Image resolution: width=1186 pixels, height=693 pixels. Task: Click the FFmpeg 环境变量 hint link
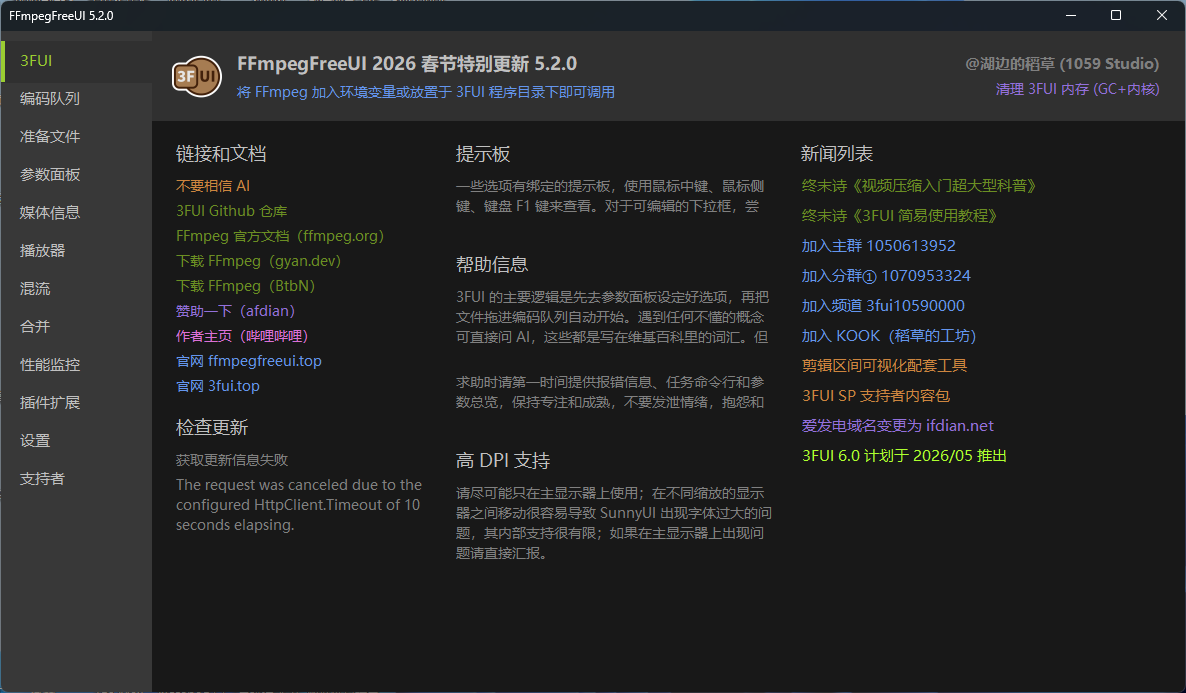pyautogui.click(x=425, y=92)
